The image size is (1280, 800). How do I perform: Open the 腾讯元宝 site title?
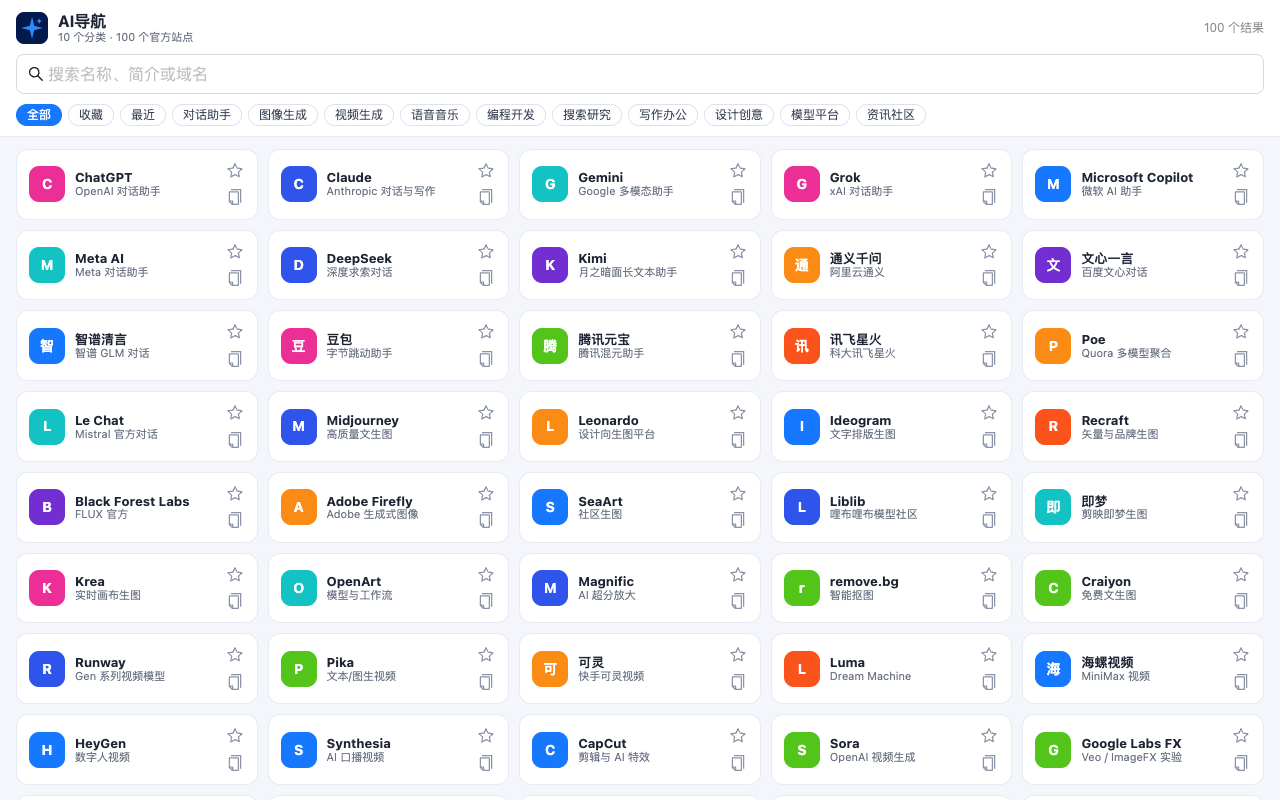pos(604,340)
